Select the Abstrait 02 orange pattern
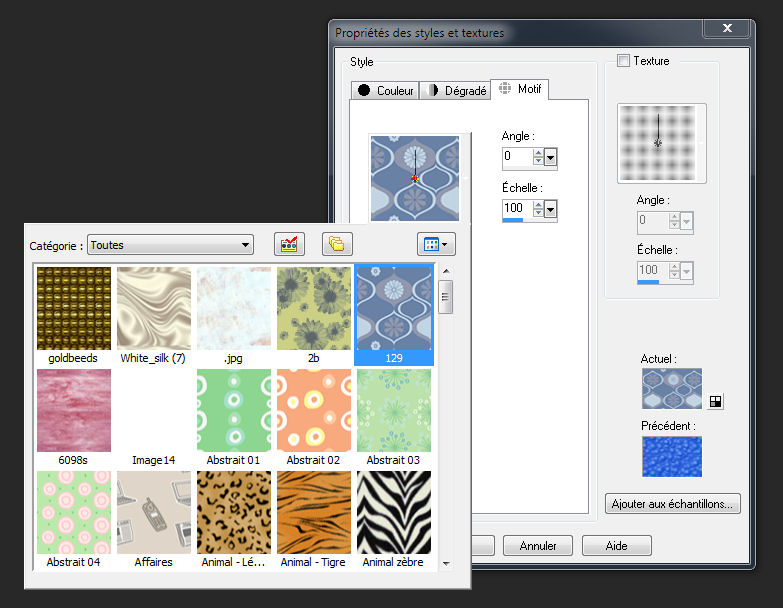 [x=313, y=410]
